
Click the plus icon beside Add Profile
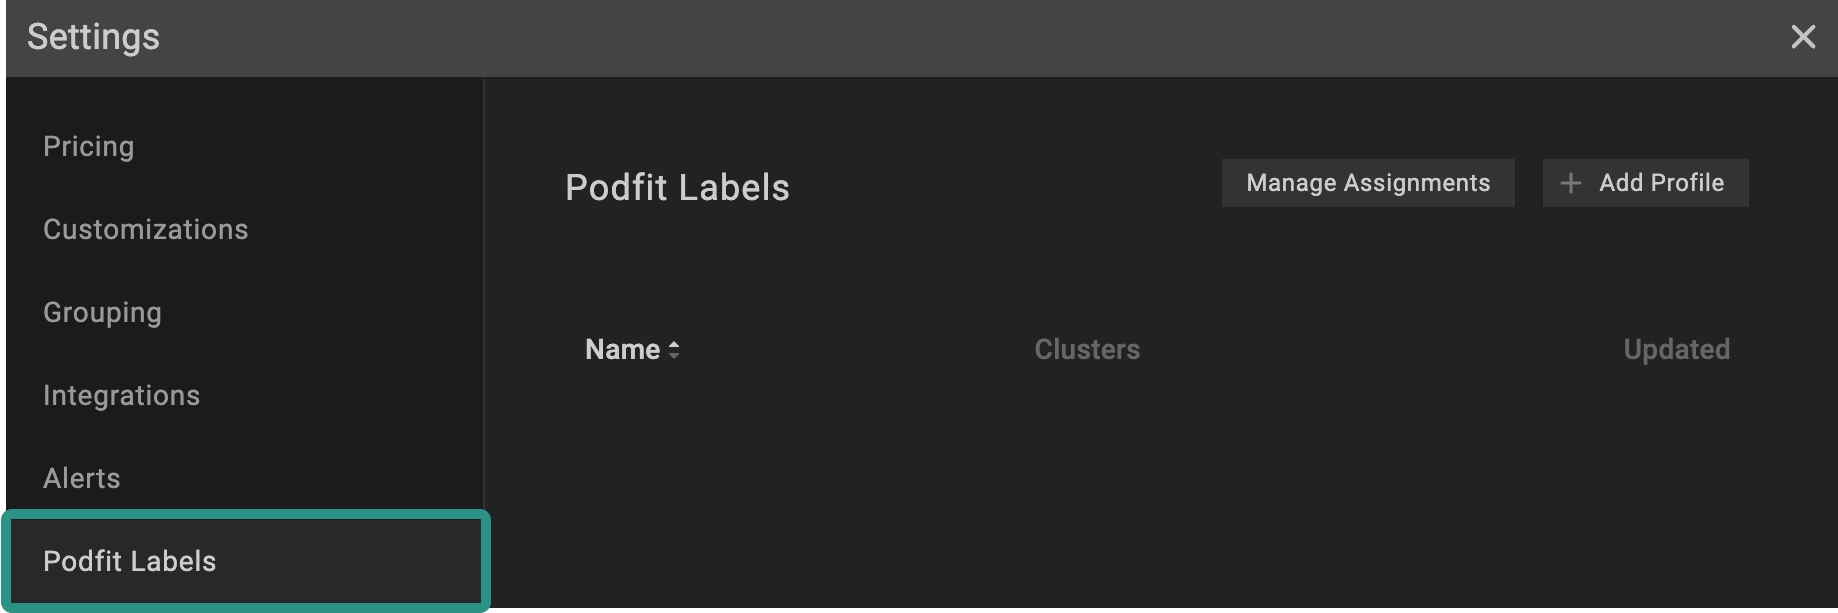click(x=1571, y=183)
